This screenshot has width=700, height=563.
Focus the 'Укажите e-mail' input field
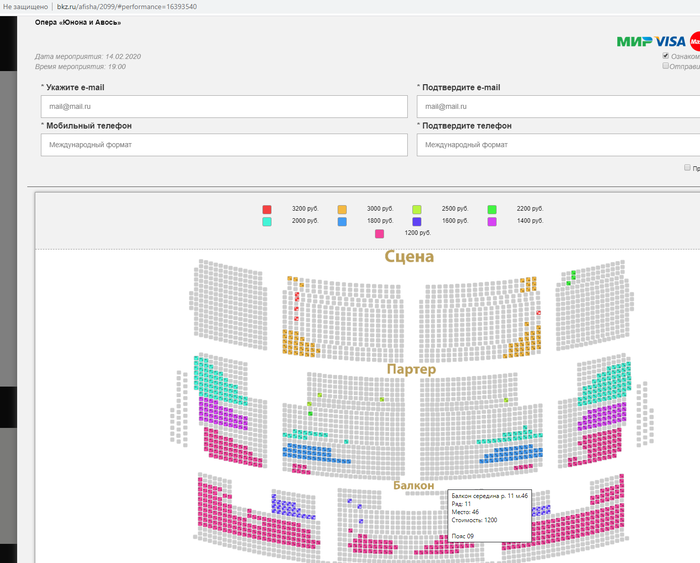(x=224, y=106)
